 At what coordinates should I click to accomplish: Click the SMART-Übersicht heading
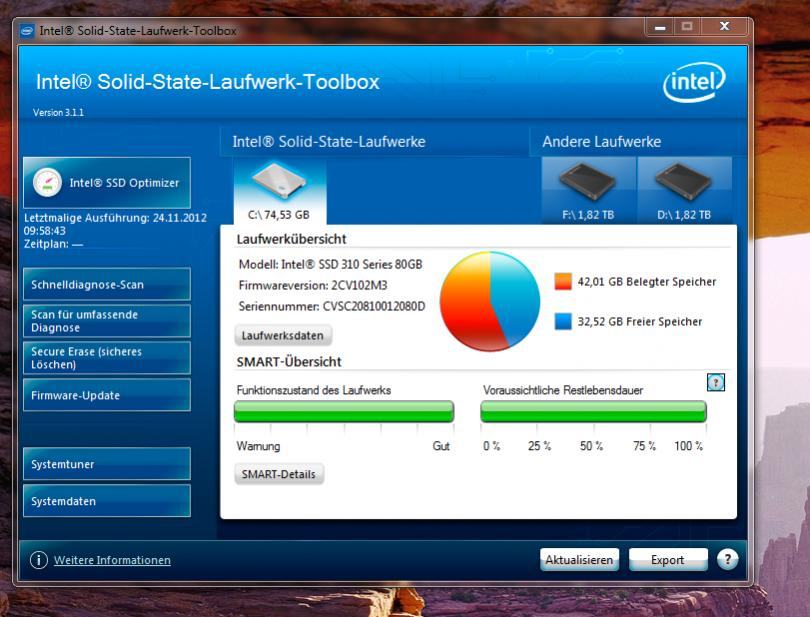(x=289, y=362)
